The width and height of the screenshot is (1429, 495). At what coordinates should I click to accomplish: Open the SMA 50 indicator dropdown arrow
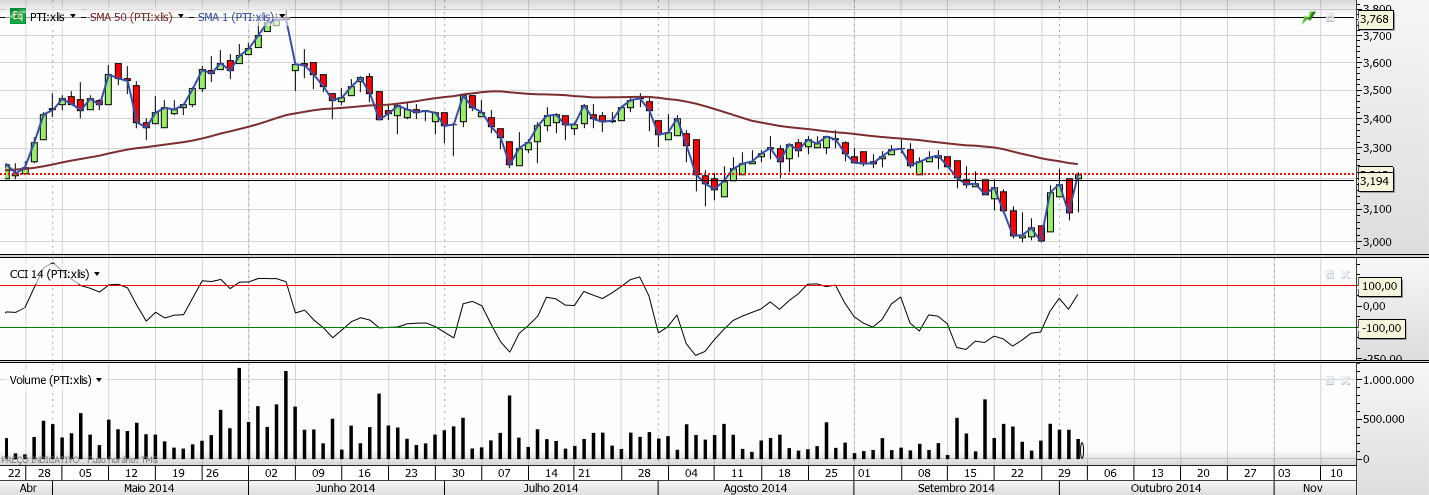click(181, 16)
